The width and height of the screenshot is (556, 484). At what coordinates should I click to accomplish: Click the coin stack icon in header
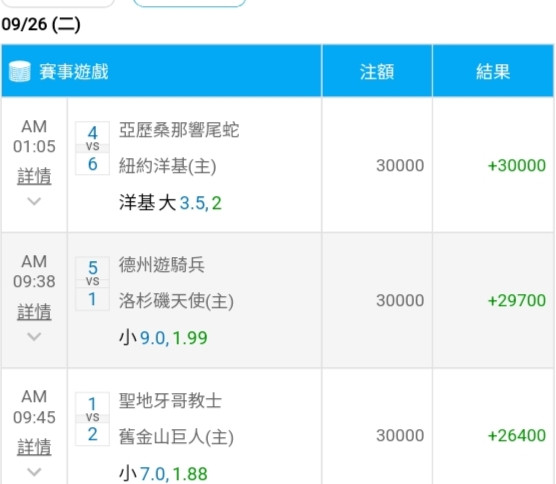20,71
